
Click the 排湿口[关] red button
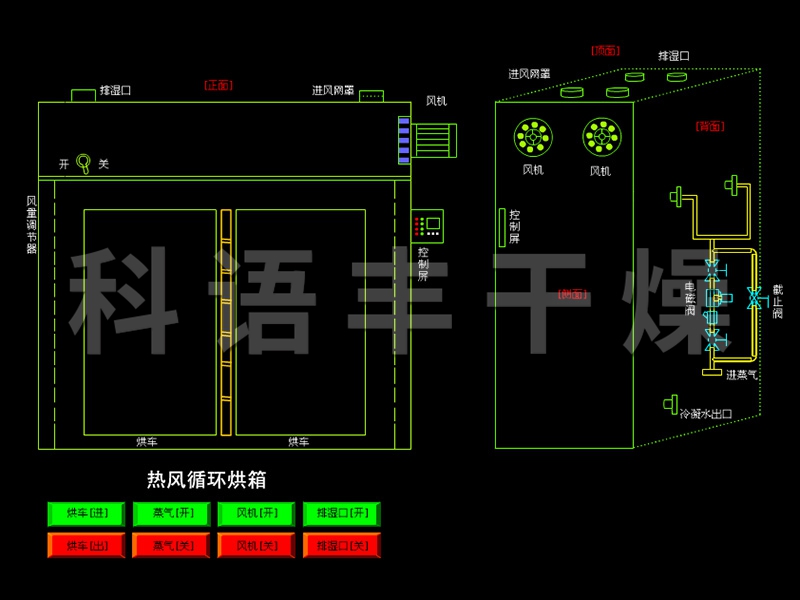pos(342,545)
